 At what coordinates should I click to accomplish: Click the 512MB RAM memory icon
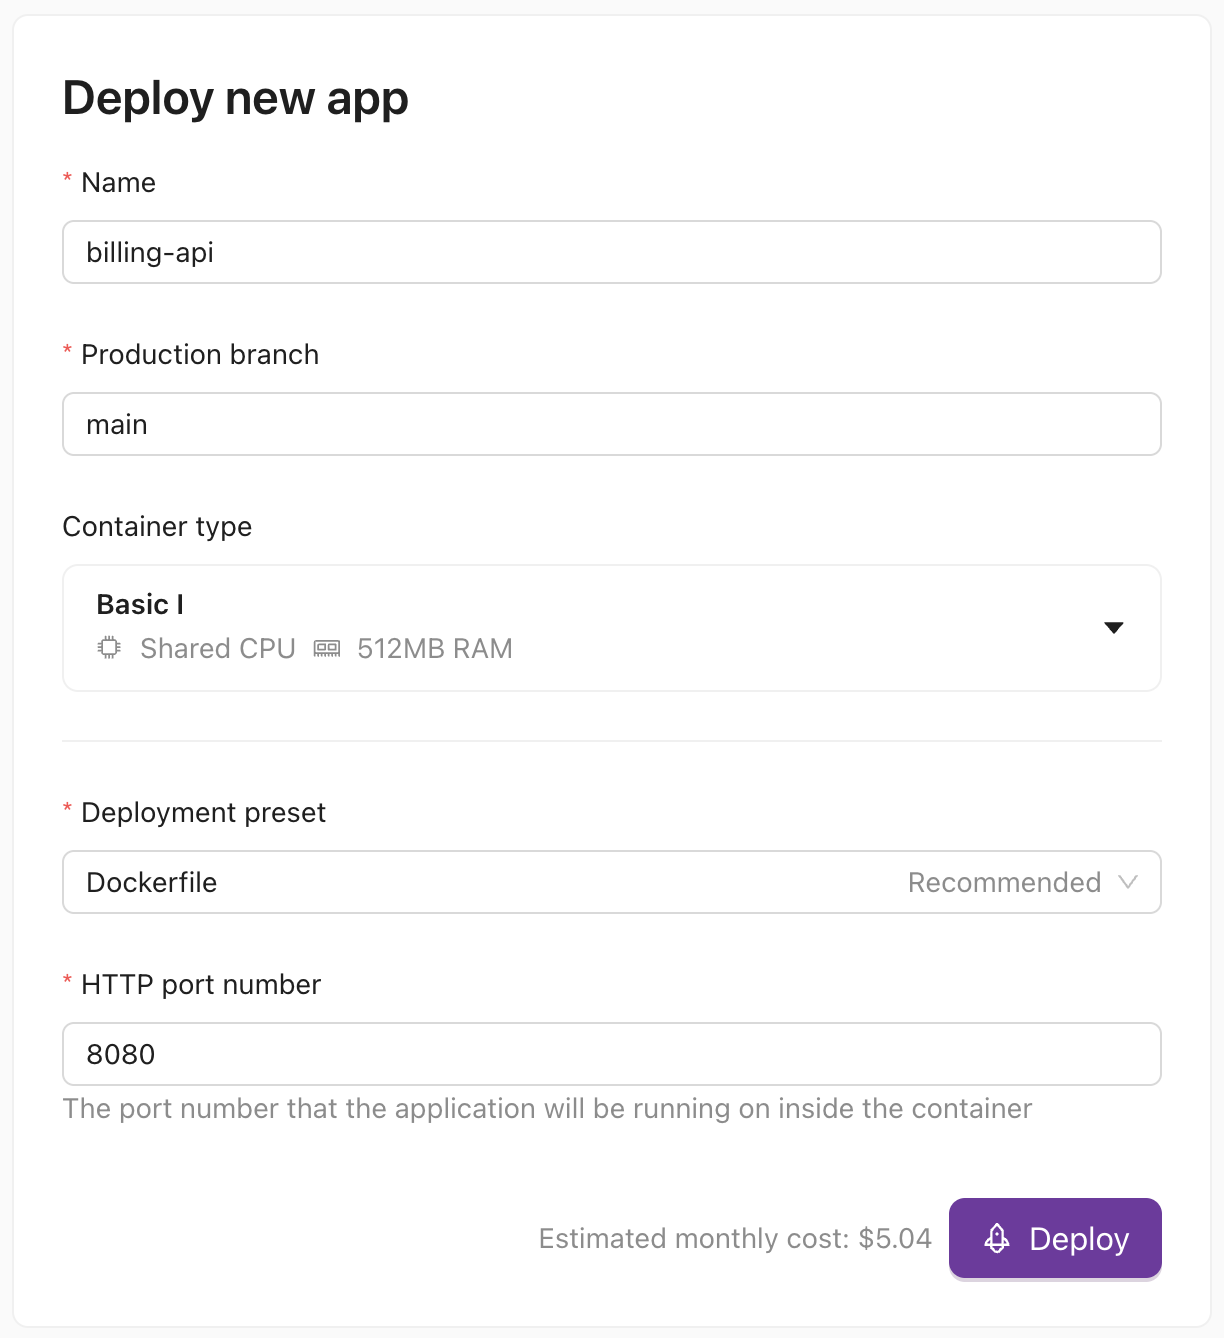tap(326, 648)
